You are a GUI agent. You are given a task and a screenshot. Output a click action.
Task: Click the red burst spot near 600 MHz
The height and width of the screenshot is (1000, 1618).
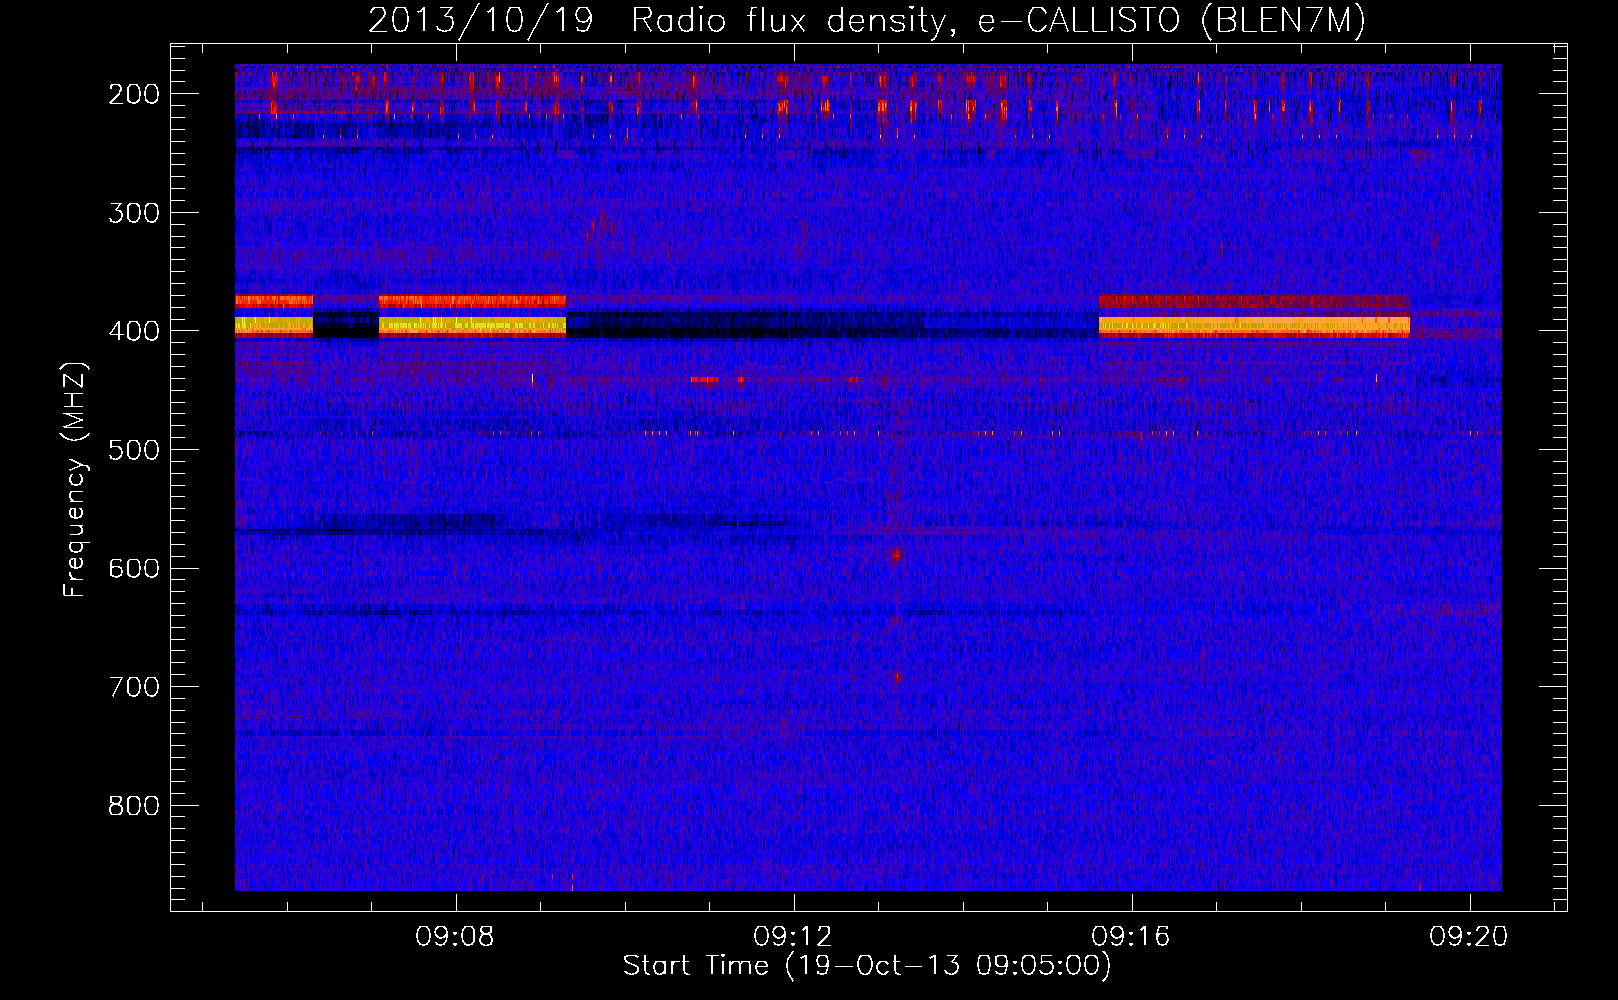click(896, 554)
